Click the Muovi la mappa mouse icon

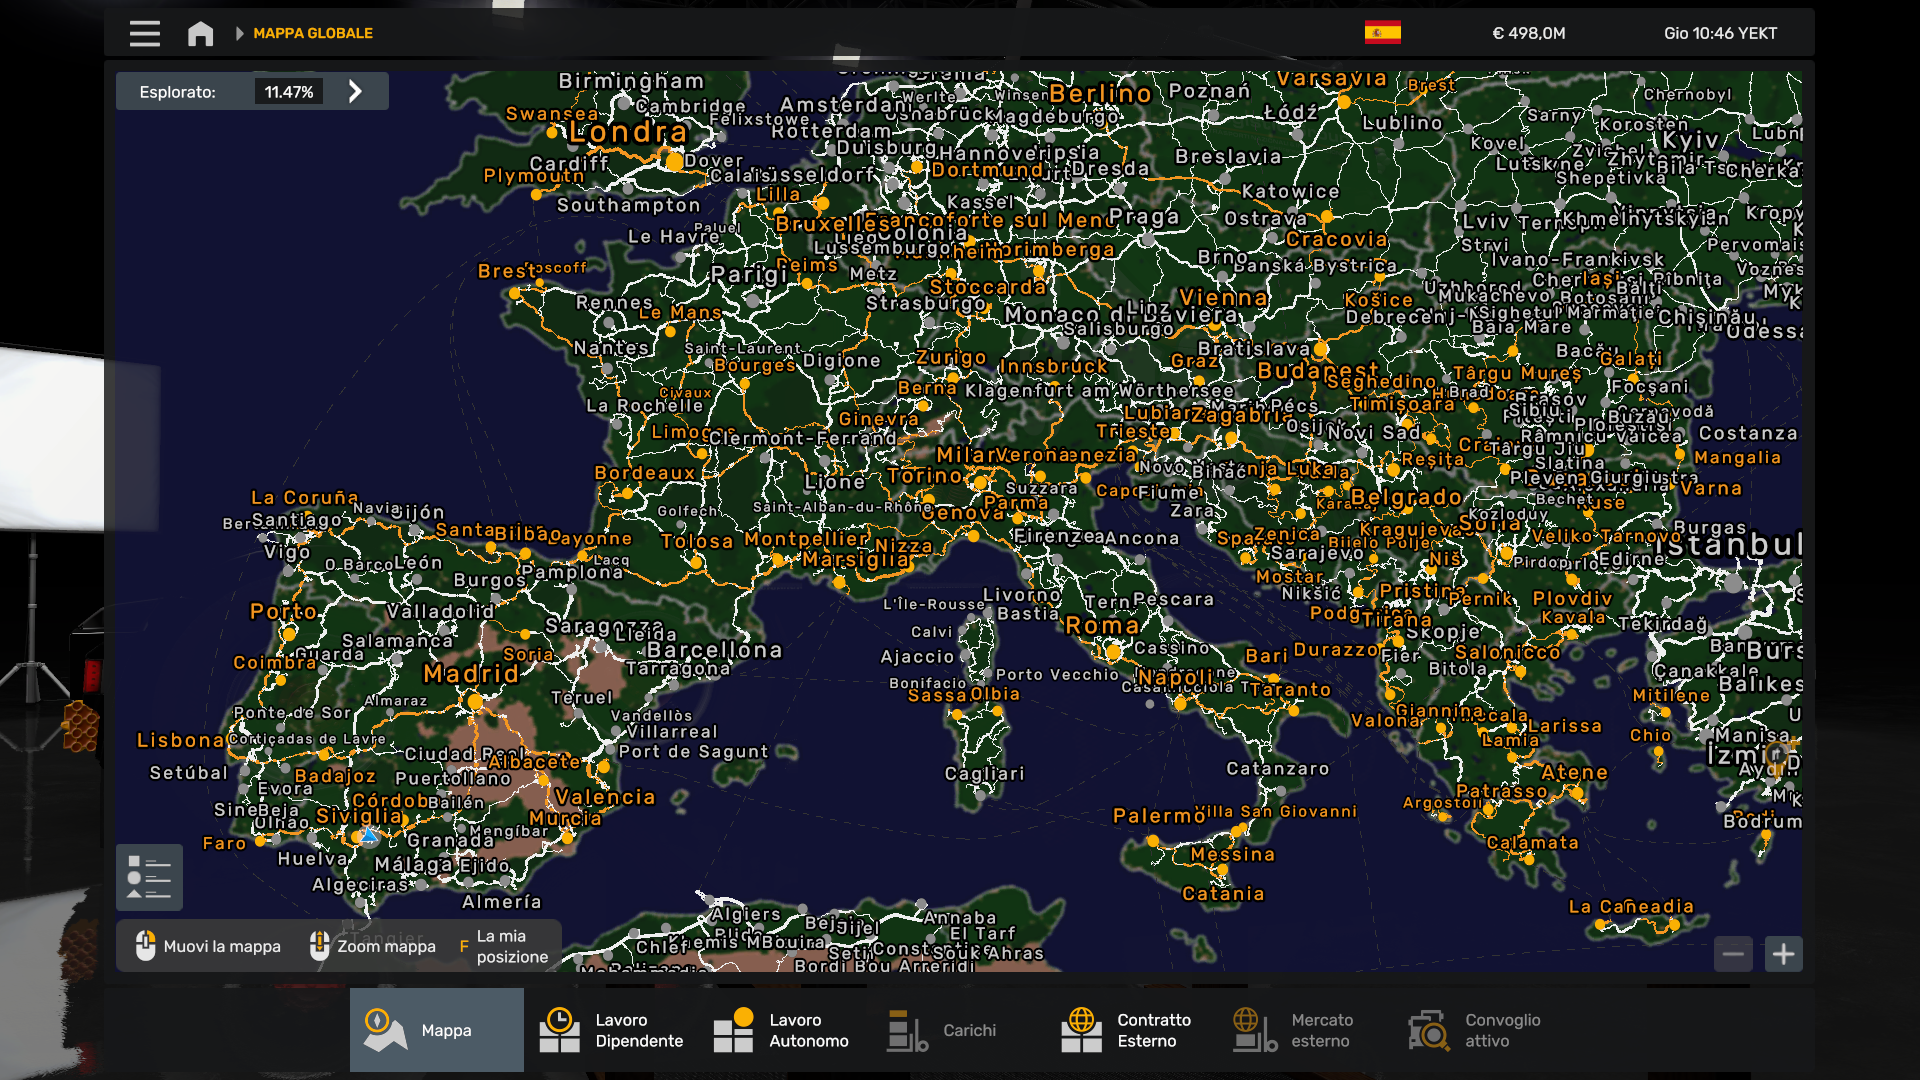pos(145,946)
